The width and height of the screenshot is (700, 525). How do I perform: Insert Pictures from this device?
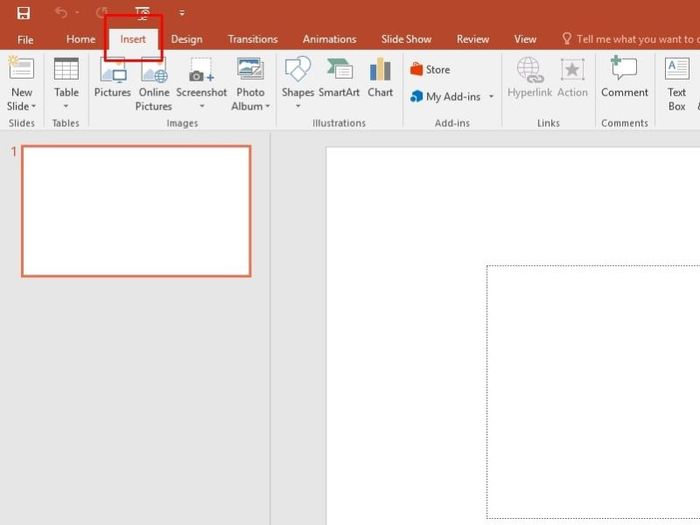112,78
